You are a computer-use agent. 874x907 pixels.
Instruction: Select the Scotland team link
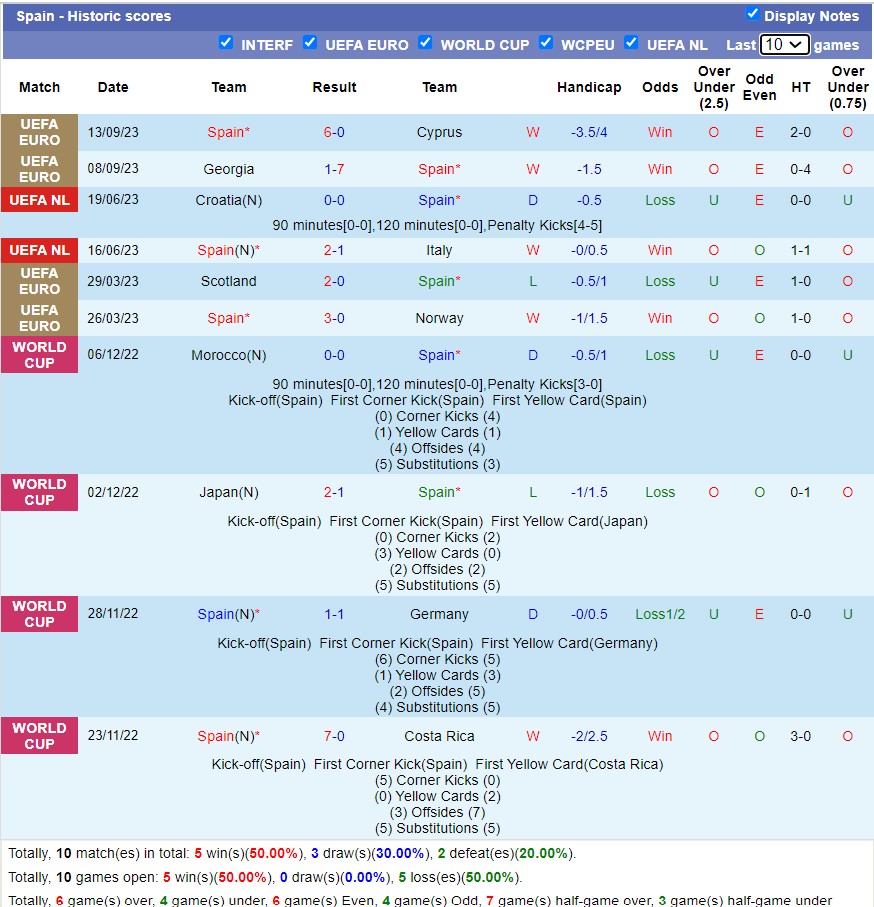228,281
